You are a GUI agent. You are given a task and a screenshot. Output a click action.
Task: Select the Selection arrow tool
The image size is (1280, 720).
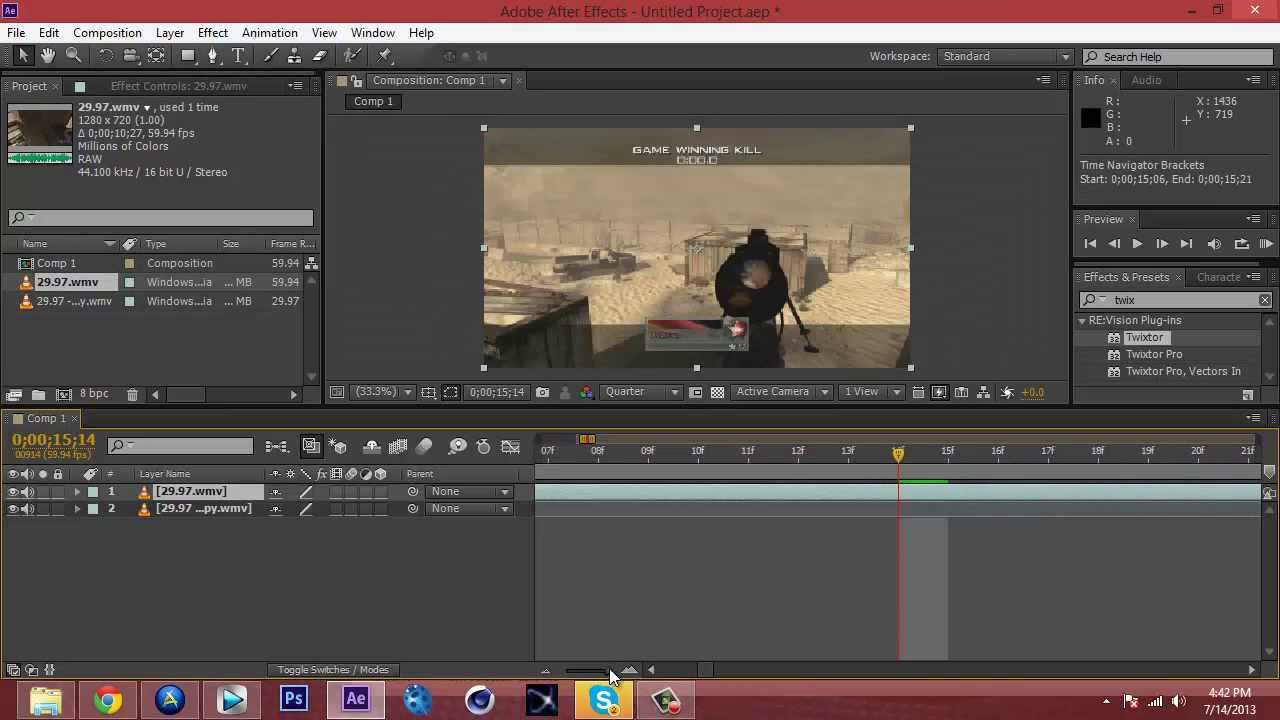tap(23, 56)
